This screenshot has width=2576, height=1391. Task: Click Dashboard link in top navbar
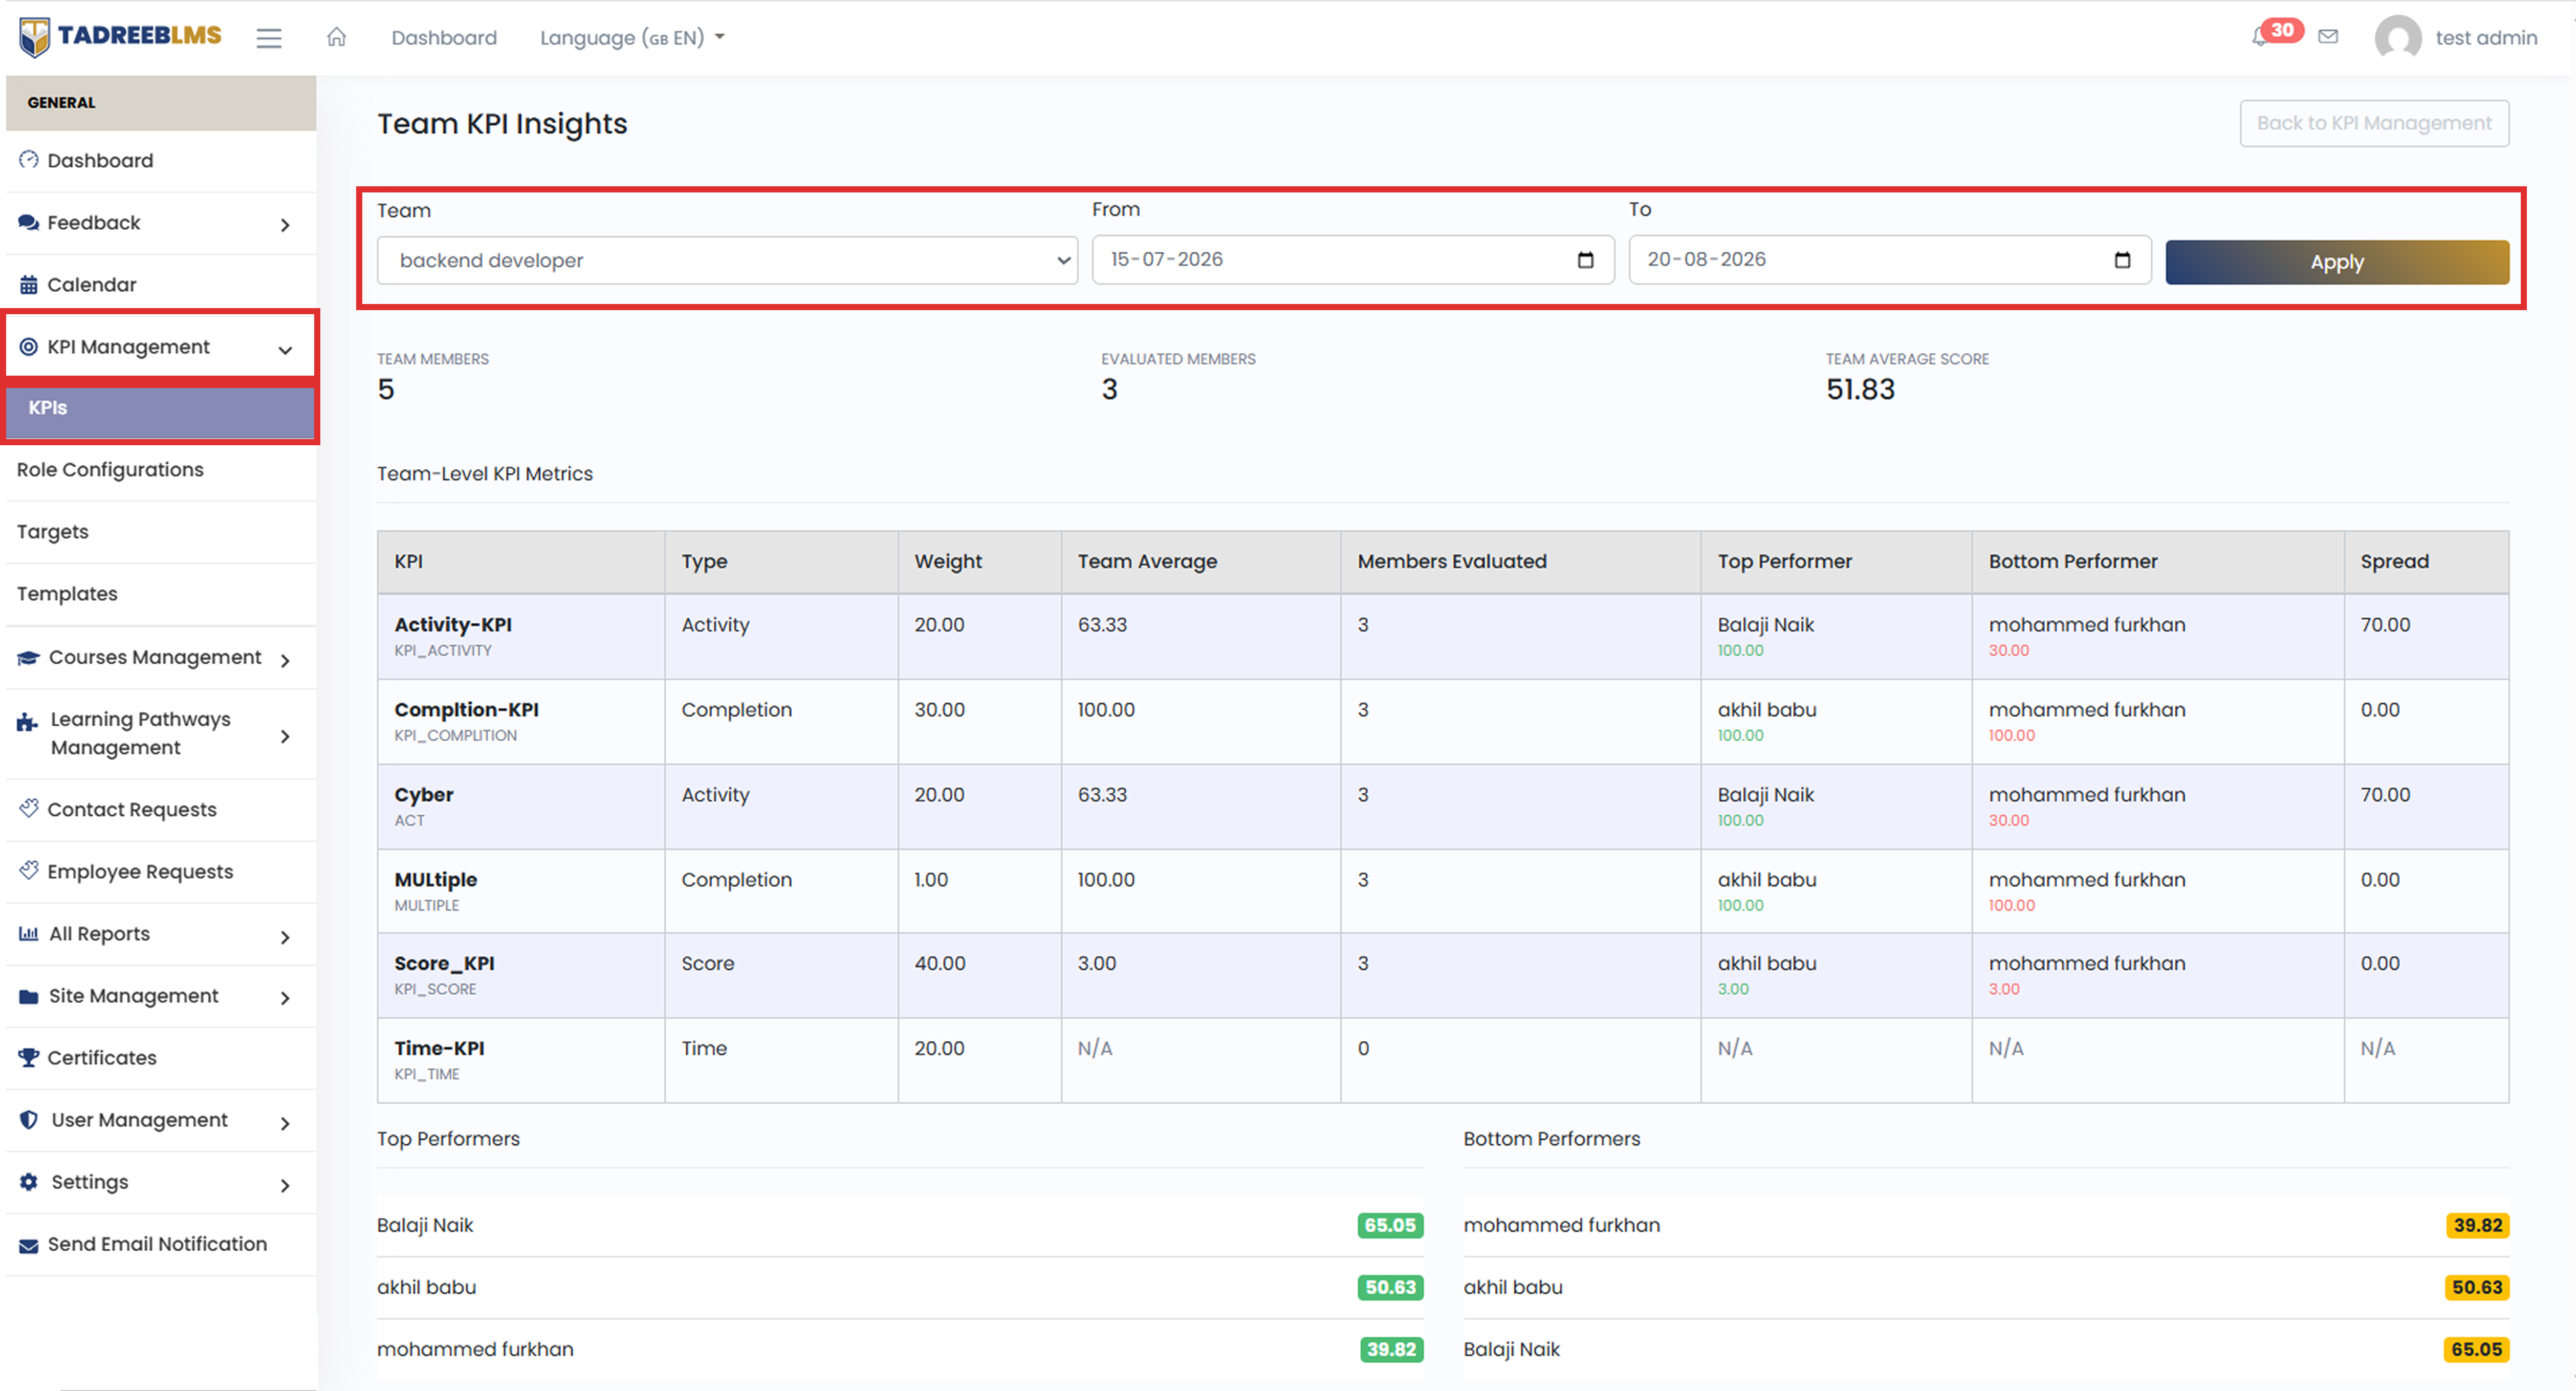pyautogui.click(x=444, y=38)
